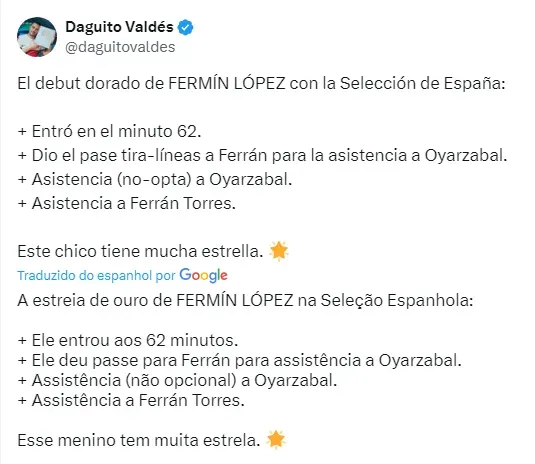Open the @daguitovaldes handle link
Image resolution: width=535 pixels, height=464 pixels.
click(x=120, y=47)
